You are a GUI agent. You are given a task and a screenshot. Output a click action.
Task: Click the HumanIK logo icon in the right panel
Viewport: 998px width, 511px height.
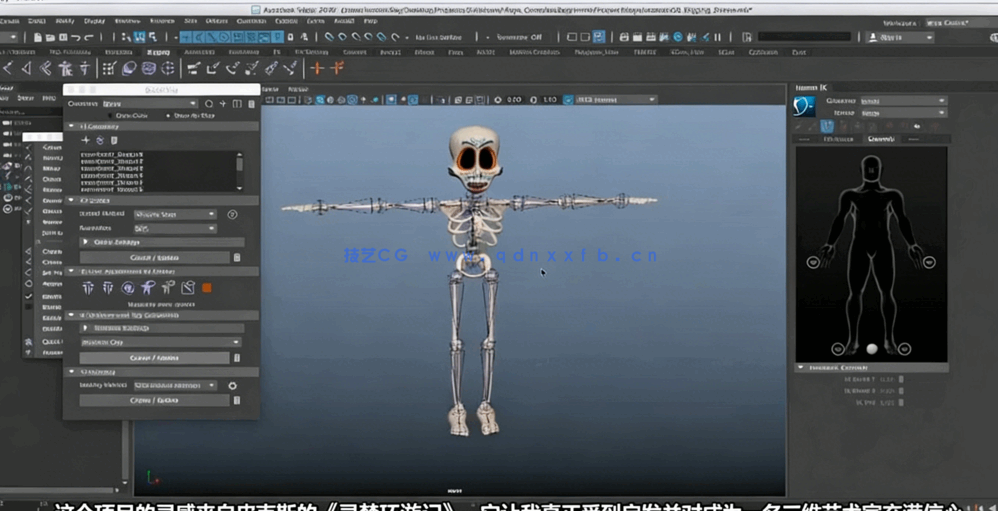click(805, 106)
